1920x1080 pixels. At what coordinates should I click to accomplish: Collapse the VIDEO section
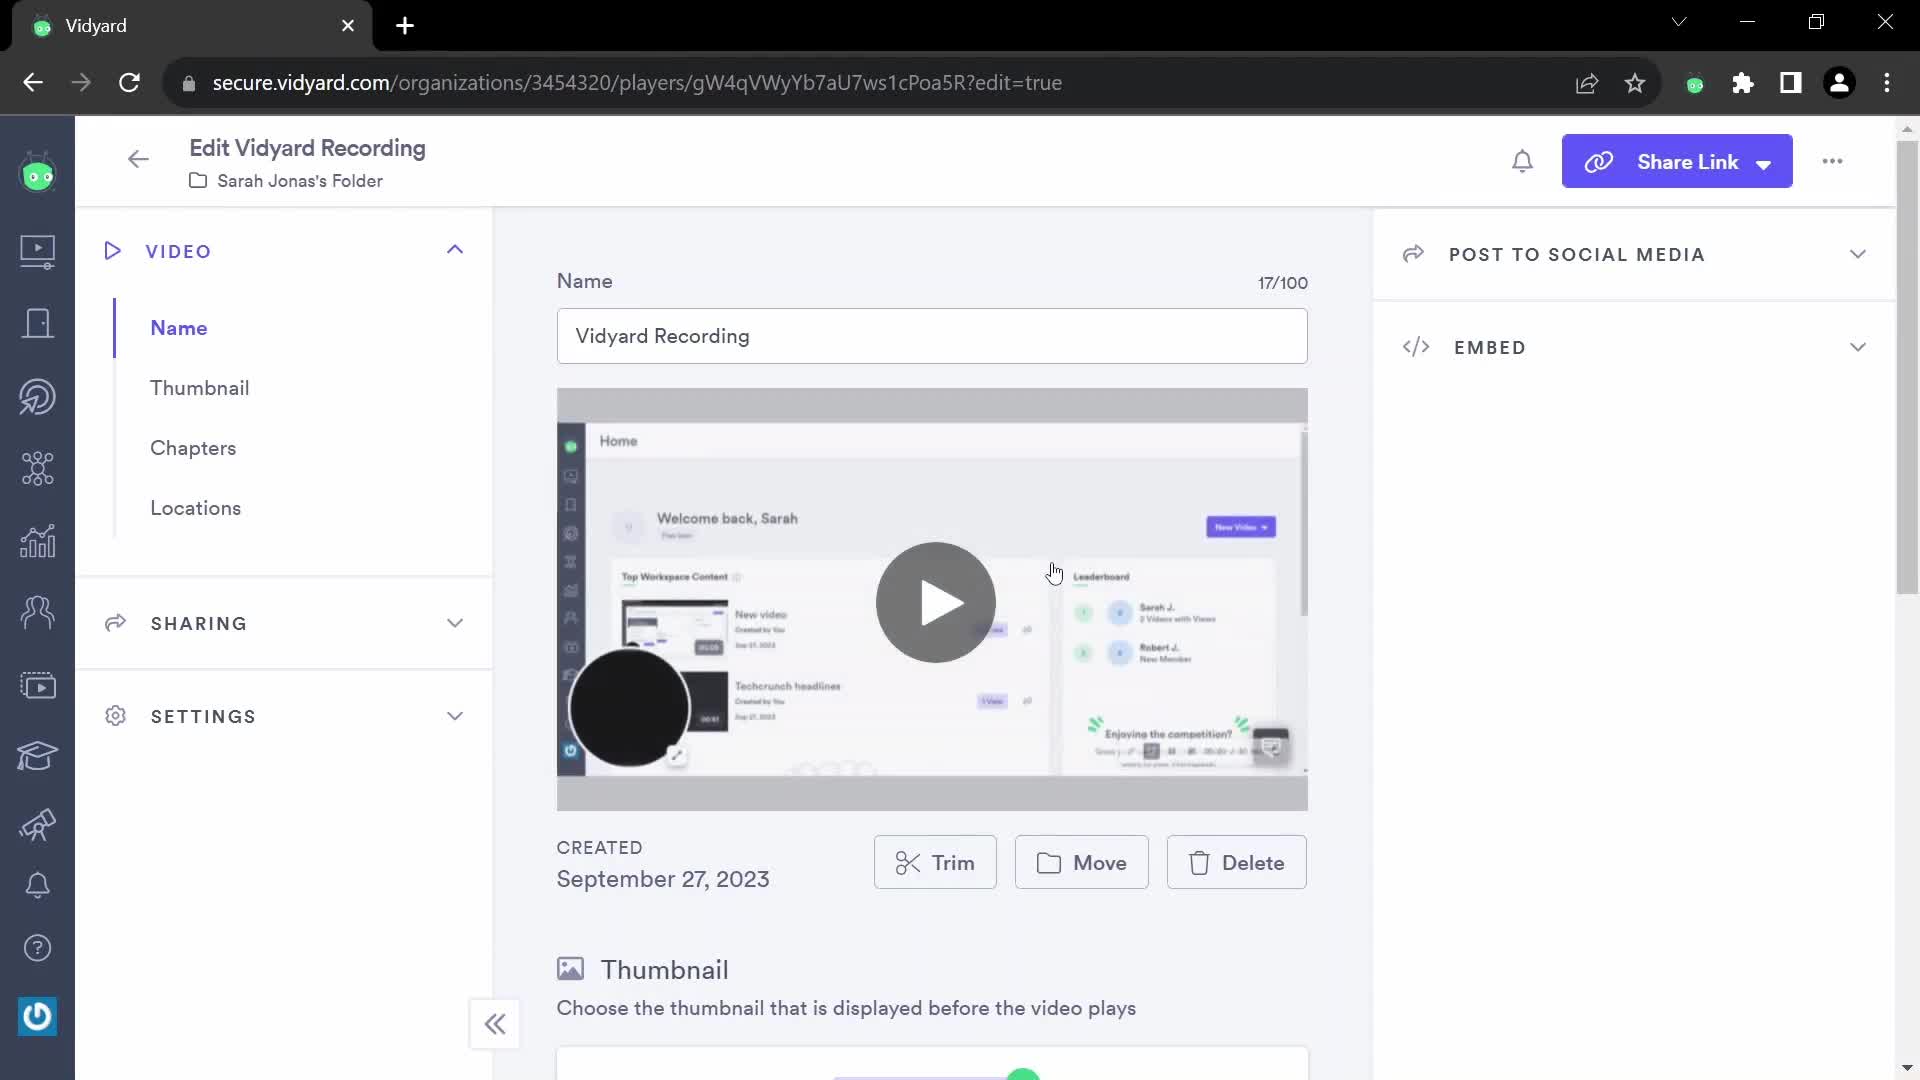click(x=455, y=250)
